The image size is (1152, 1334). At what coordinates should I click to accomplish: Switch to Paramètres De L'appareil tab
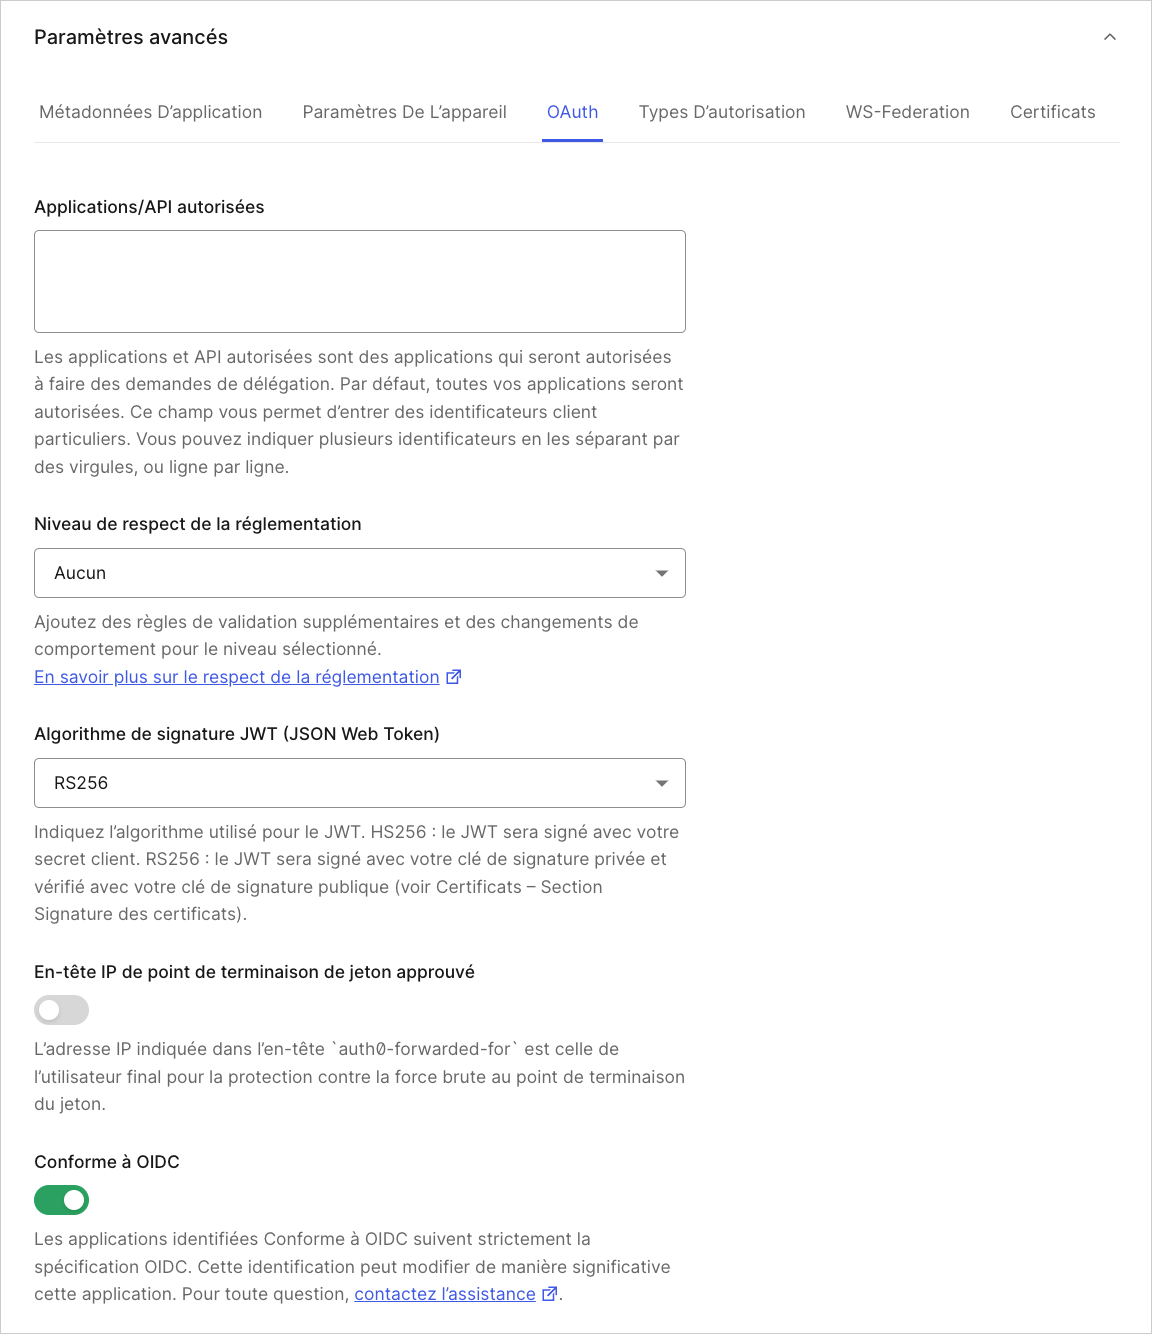click(x=404, y=112)
